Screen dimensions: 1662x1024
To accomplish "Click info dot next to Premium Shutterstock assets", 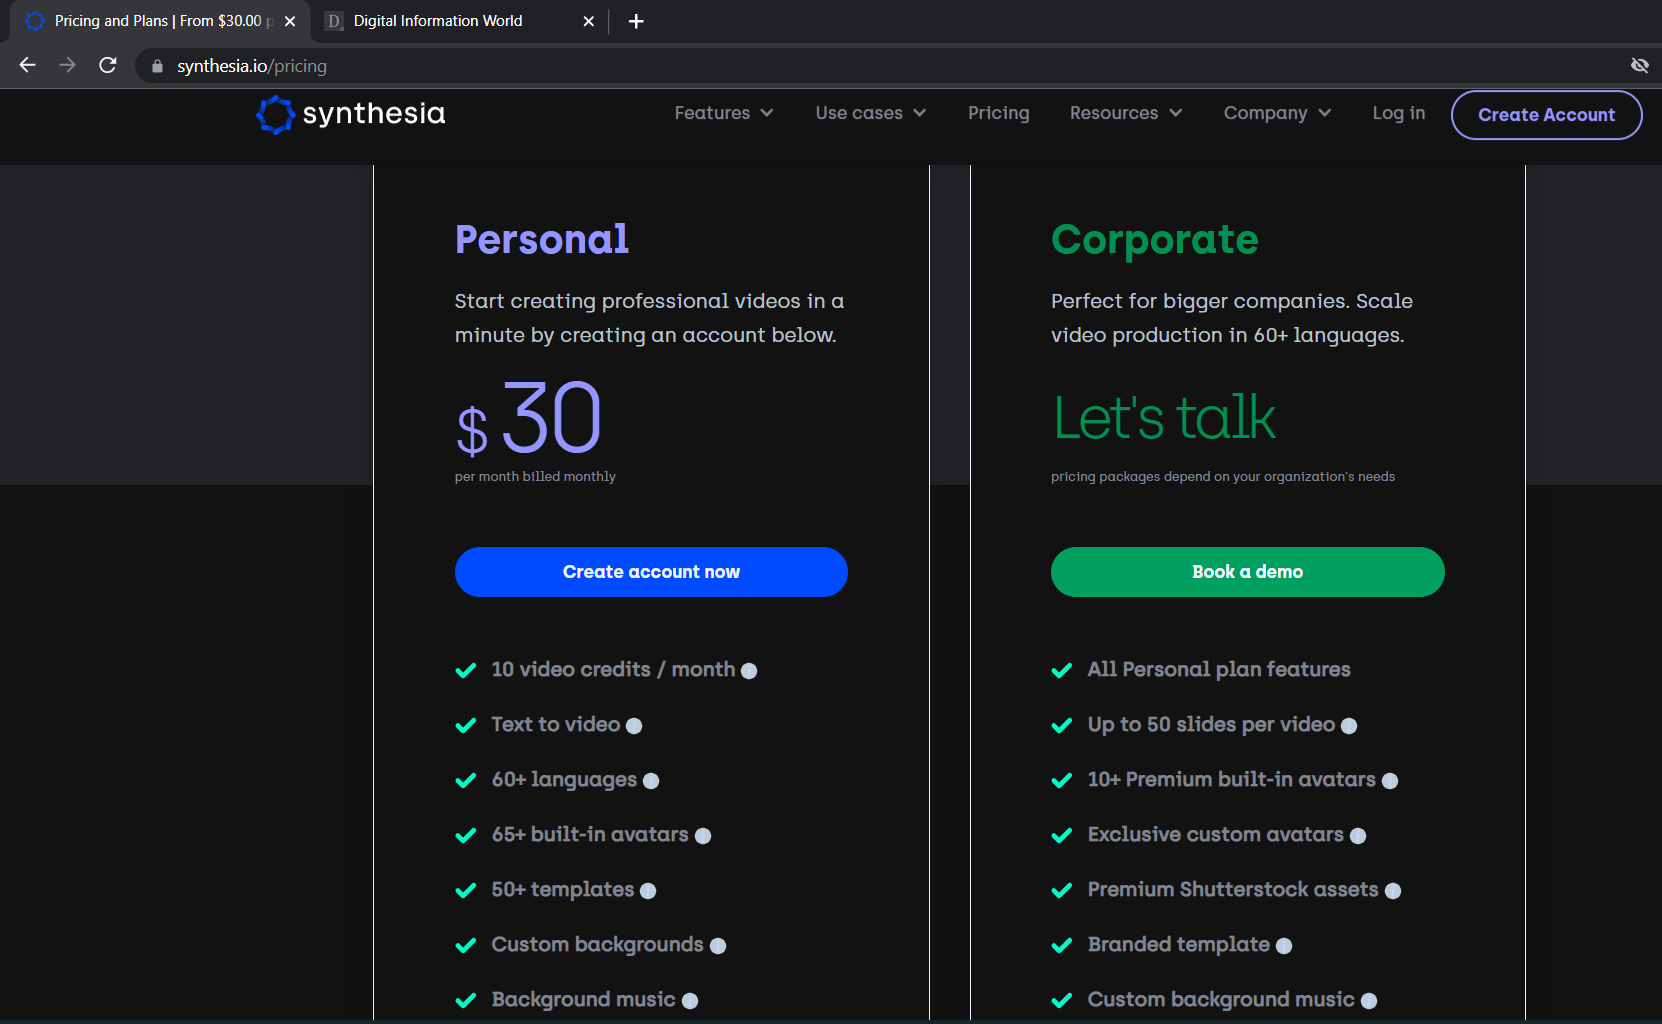I will pyautogui.click(x=1393, y=891).
